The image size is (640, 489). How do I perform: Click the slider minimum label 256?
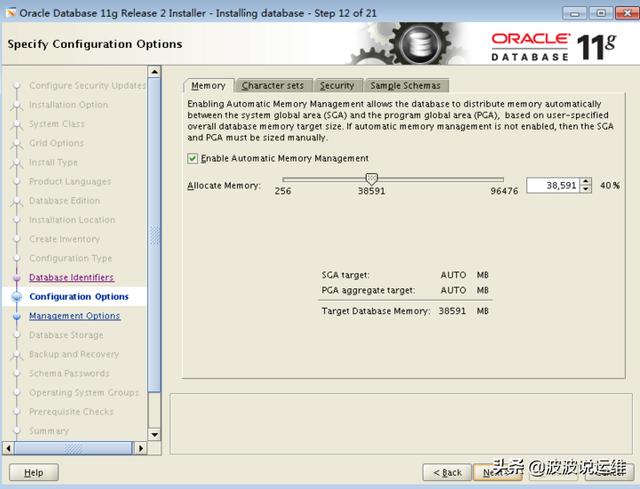pos(283,191)
